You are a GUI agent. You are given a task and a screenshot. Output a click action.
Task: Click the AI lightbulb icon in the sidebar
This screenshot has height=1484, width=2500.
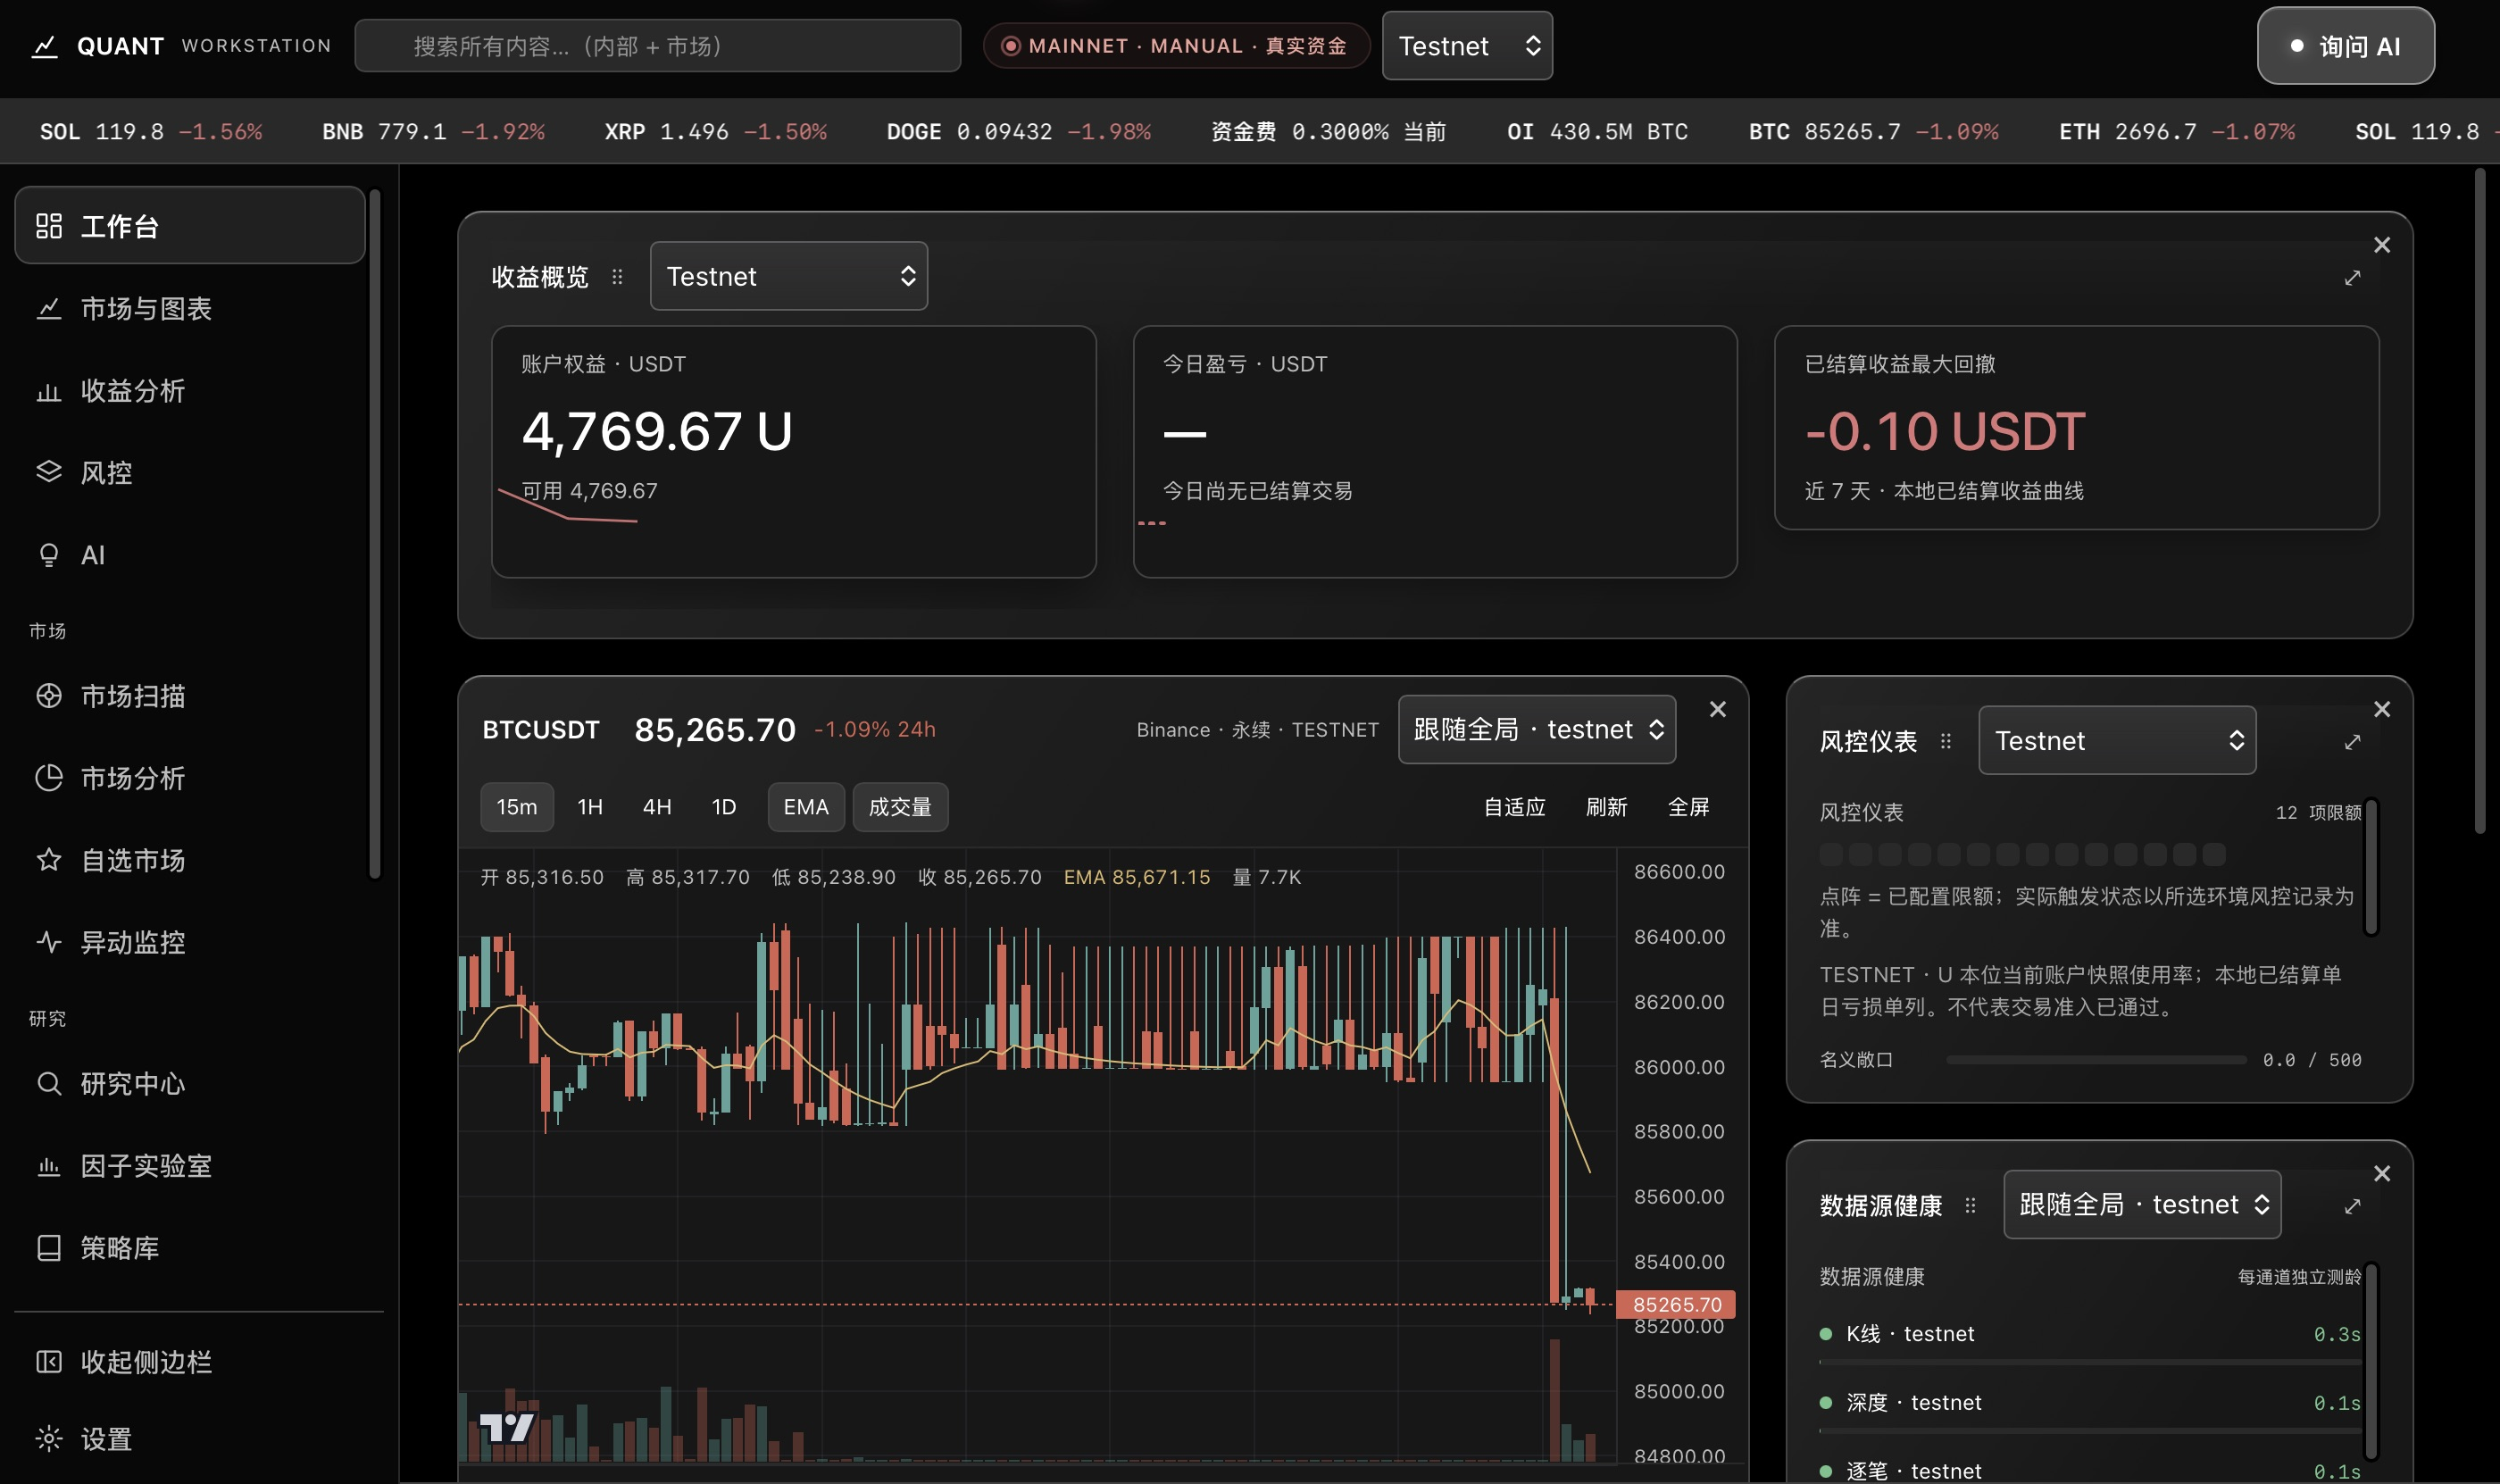click(49, 555)
